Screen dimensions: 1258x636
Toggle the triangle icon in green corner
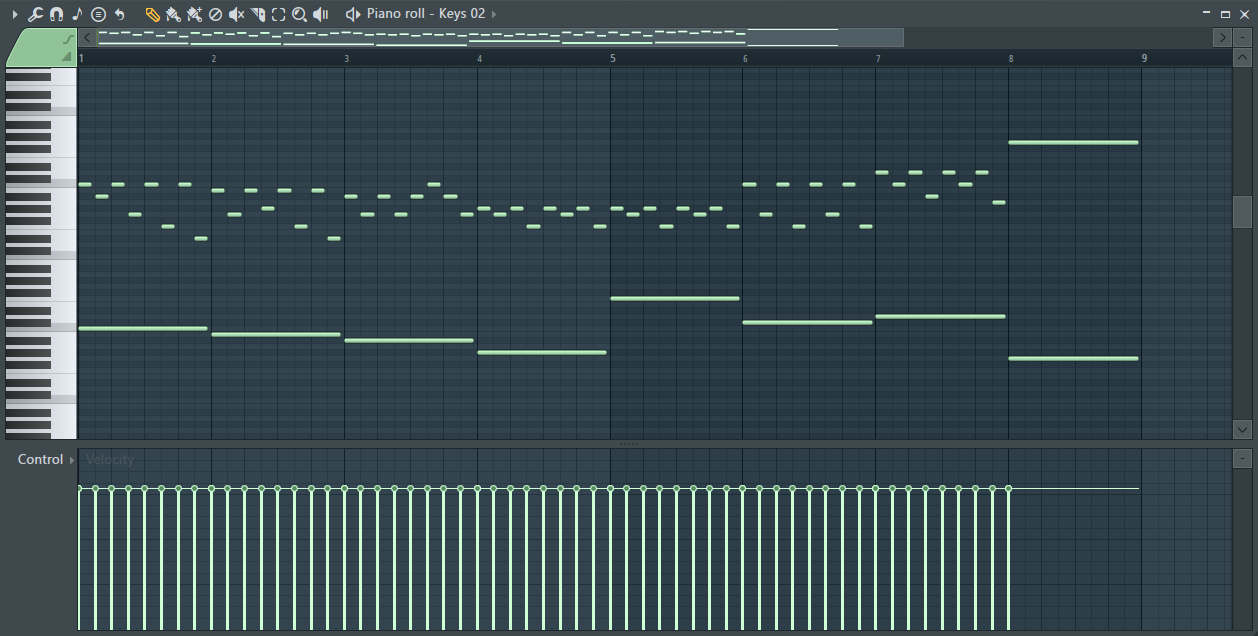68,58
